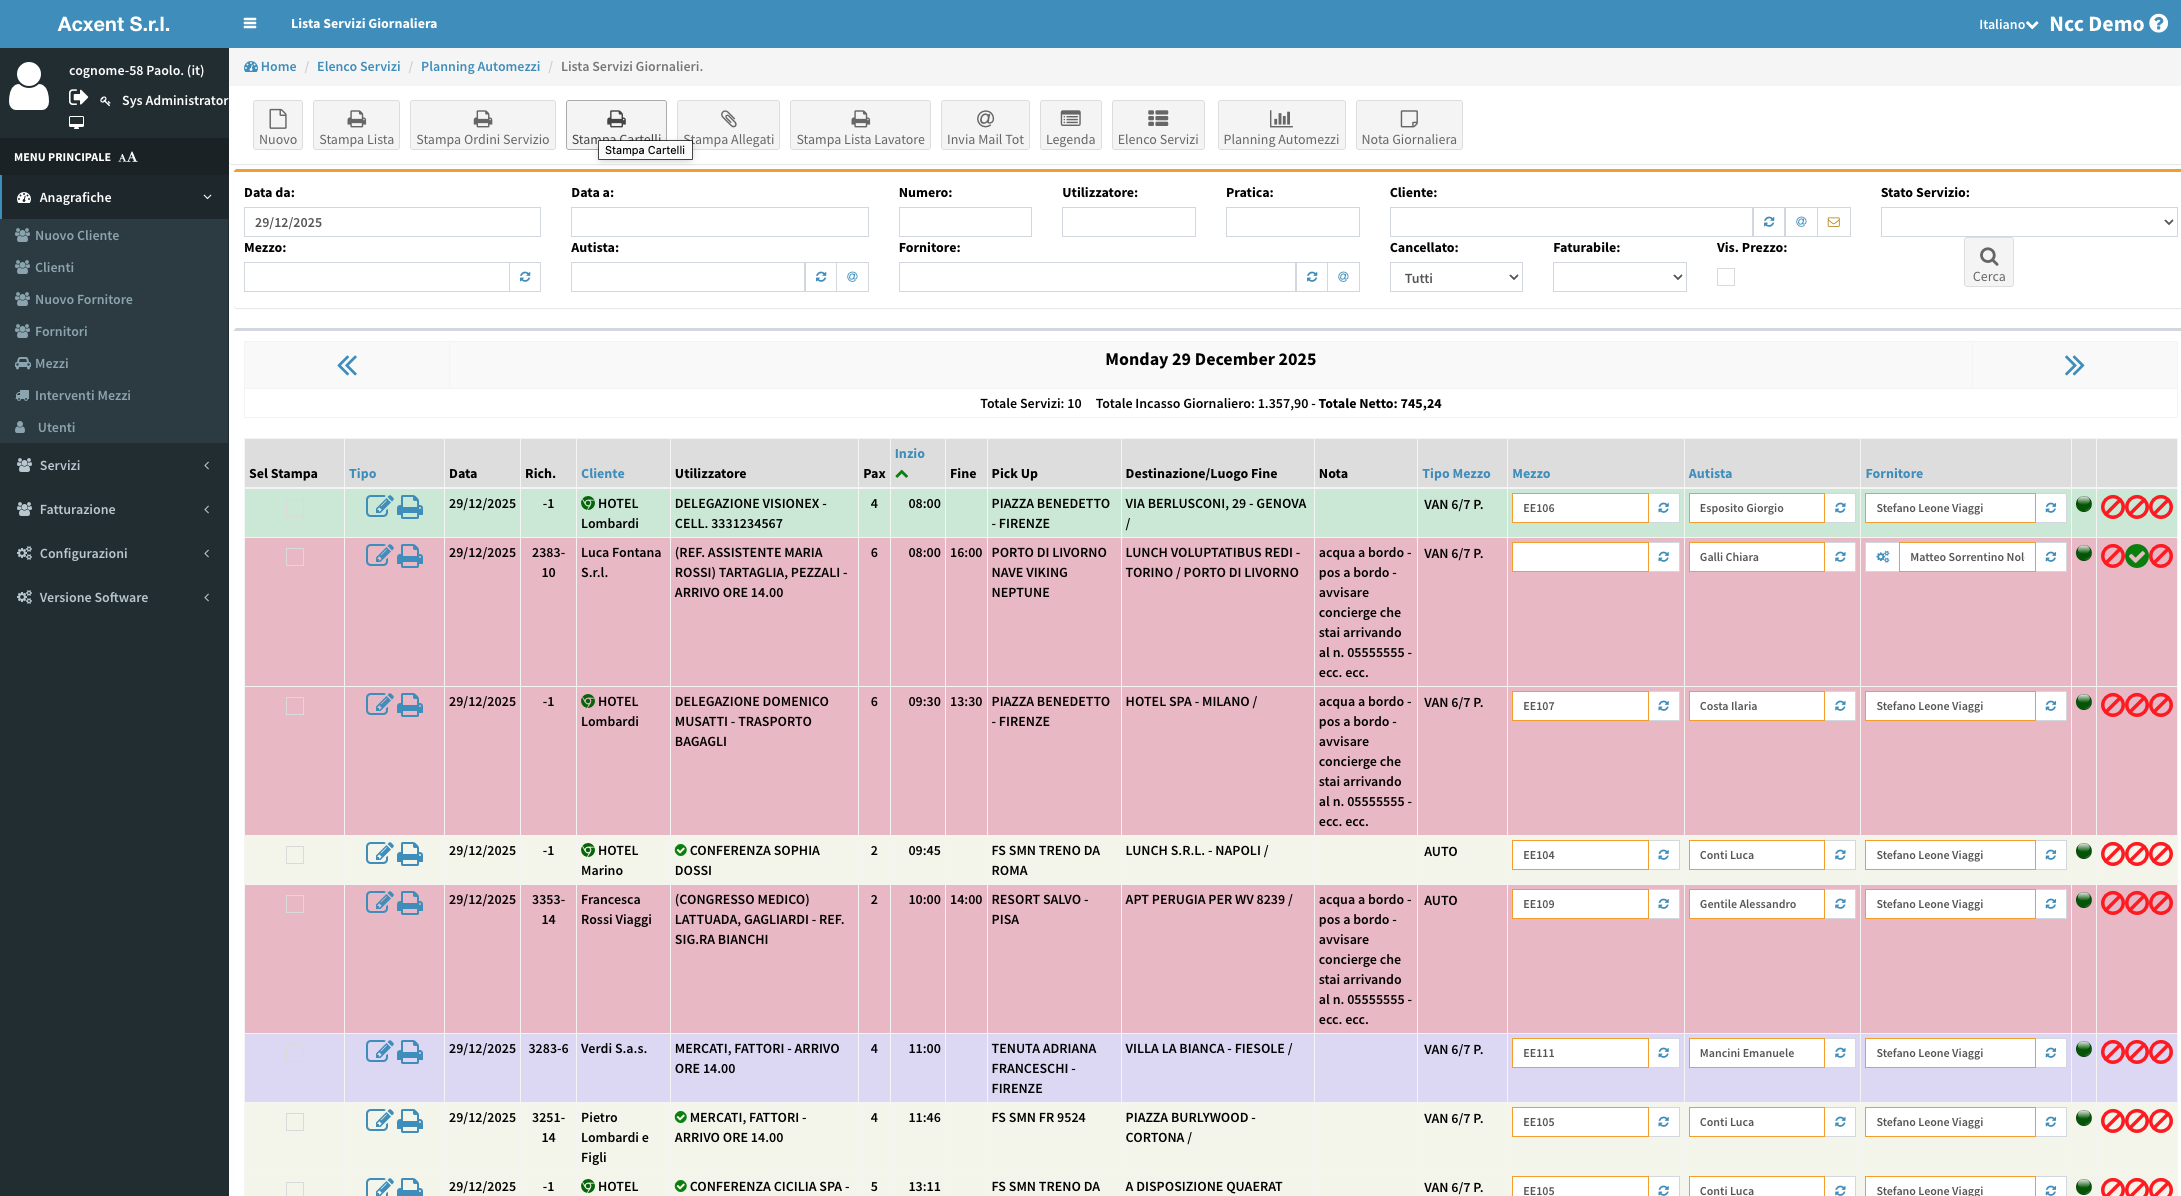Screen dimensions: 2181x1196
Task: Open the Cancellato Tutti dropdown
Action: point(1455,277)
